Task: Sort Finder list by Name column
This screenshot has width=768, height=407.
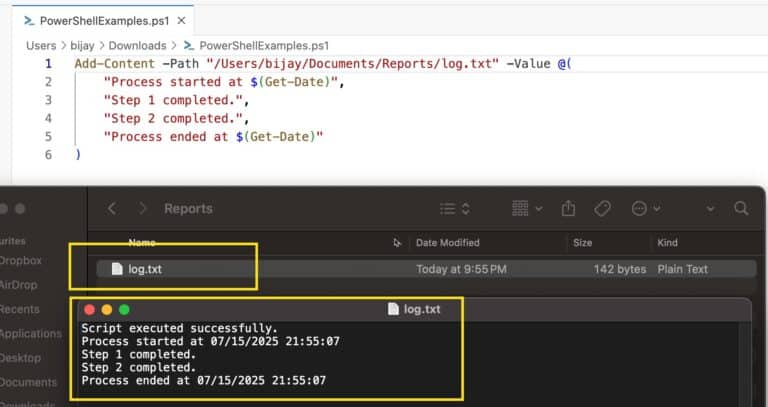Action: pyautogui.click(x=142, y=242)
